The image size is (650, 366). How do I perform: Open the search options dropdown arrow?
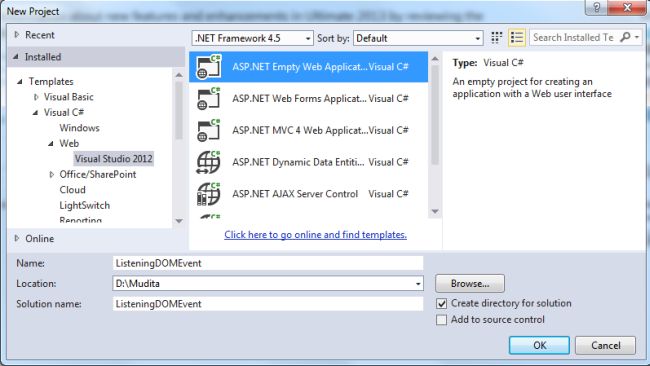[x=637, y=37]
